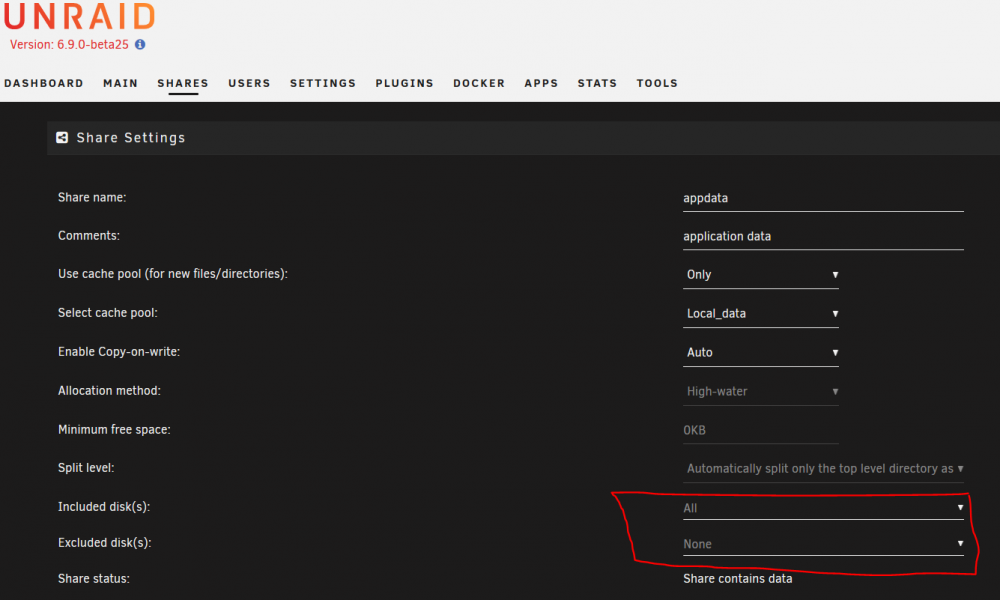Open the Apps tab
This screenshot has height=600, width=1000.
point(541,84)
